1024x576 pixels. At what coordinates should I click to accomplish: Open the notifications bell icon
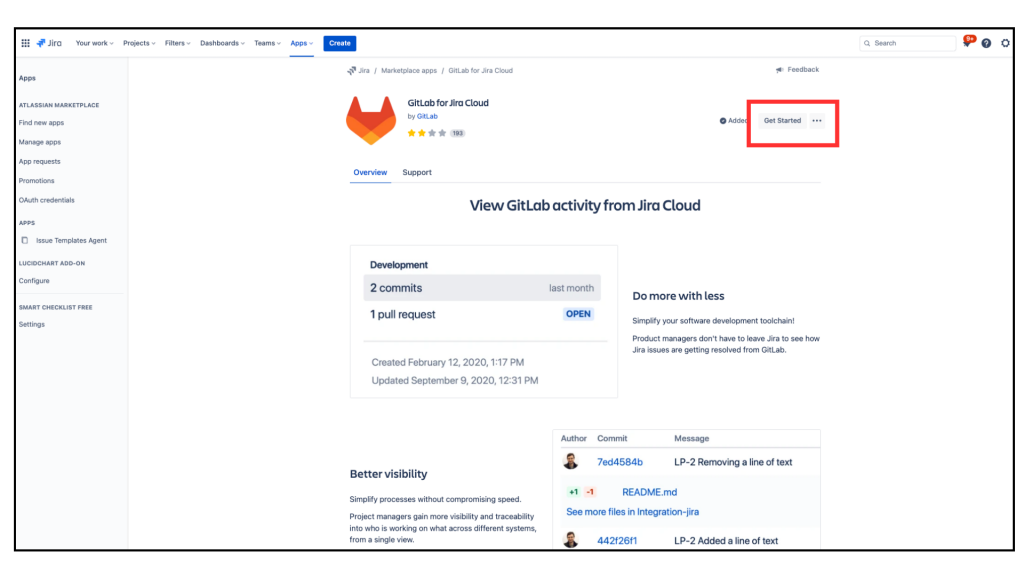coord(967,42)
